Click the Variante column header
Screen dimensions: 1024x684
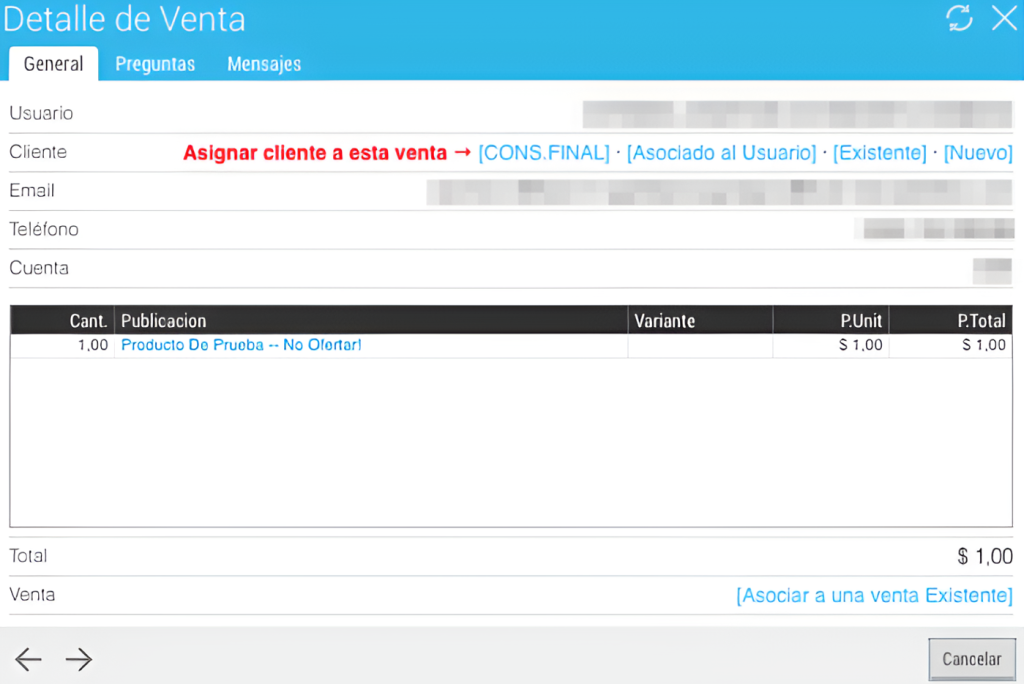(700, 320)
